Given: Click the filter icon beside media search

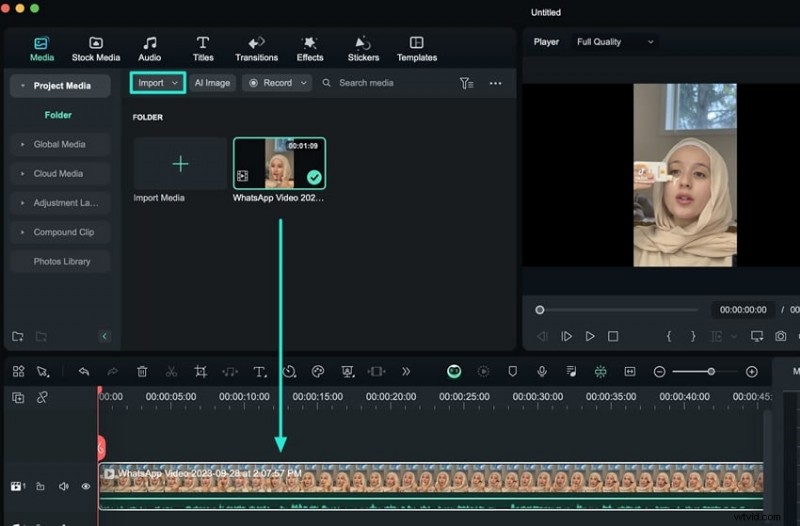Looking at the screenshot, I should coord(466,83).
